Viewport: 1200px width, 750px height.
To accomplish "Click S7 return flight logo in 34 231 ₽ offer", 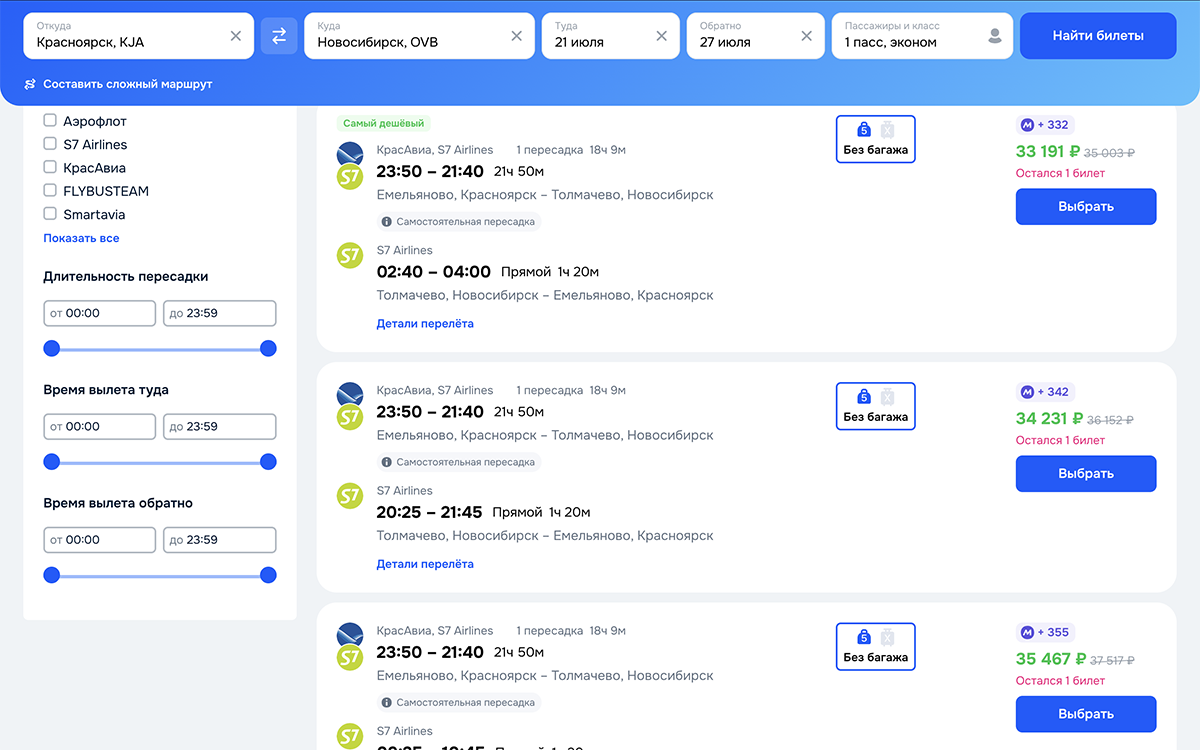I will (350, 496).
